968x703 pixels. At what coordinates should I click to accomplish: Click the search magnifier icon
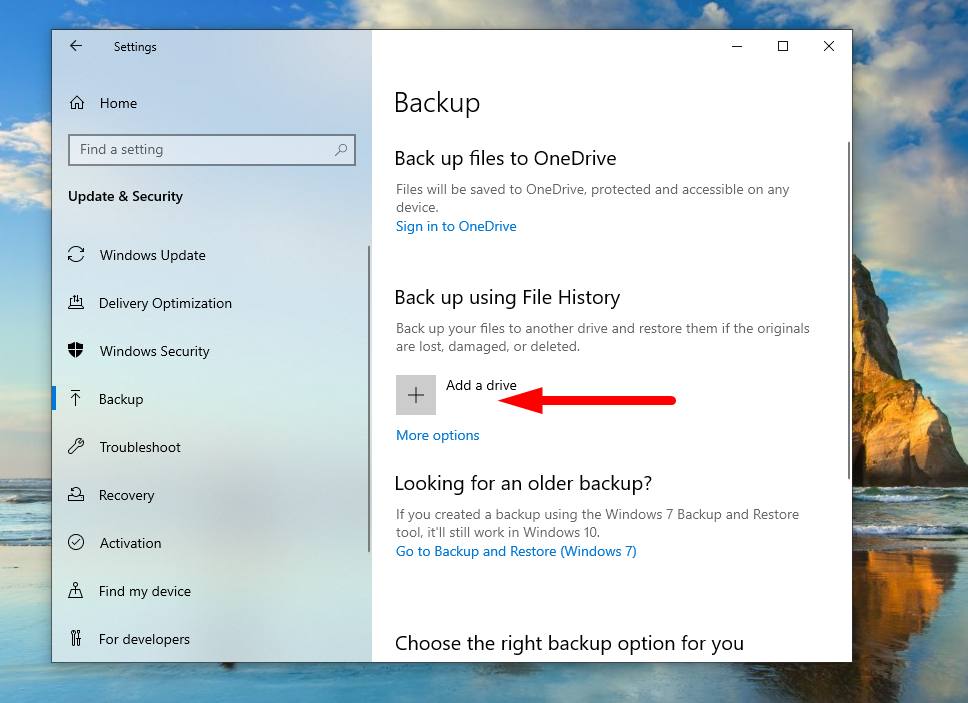341,150
